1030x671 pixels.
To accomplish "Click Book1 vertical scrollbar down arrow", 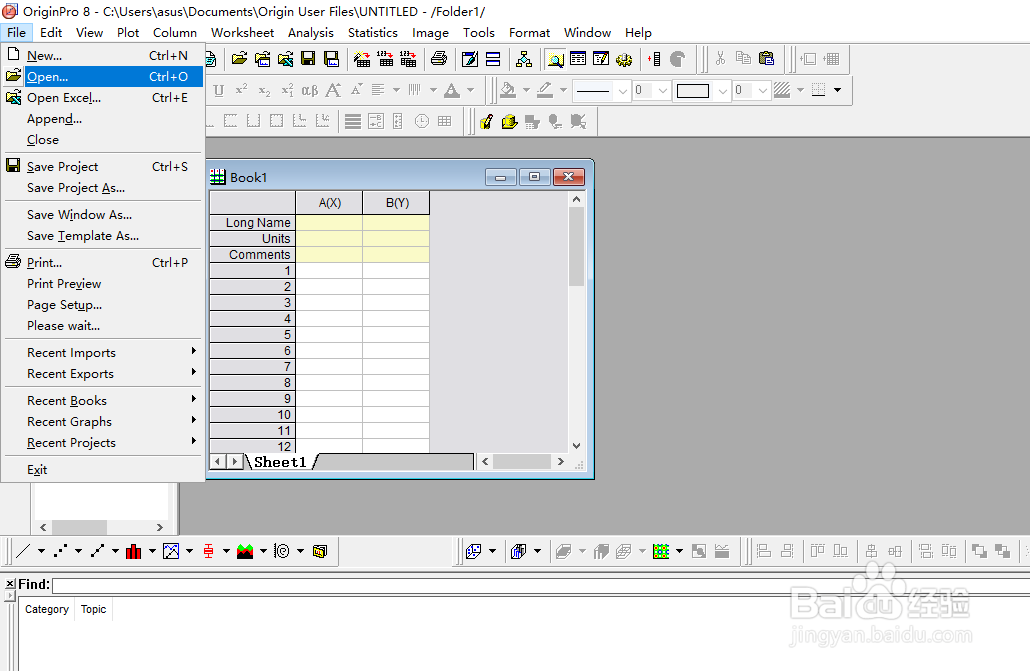I will (576, 446).
